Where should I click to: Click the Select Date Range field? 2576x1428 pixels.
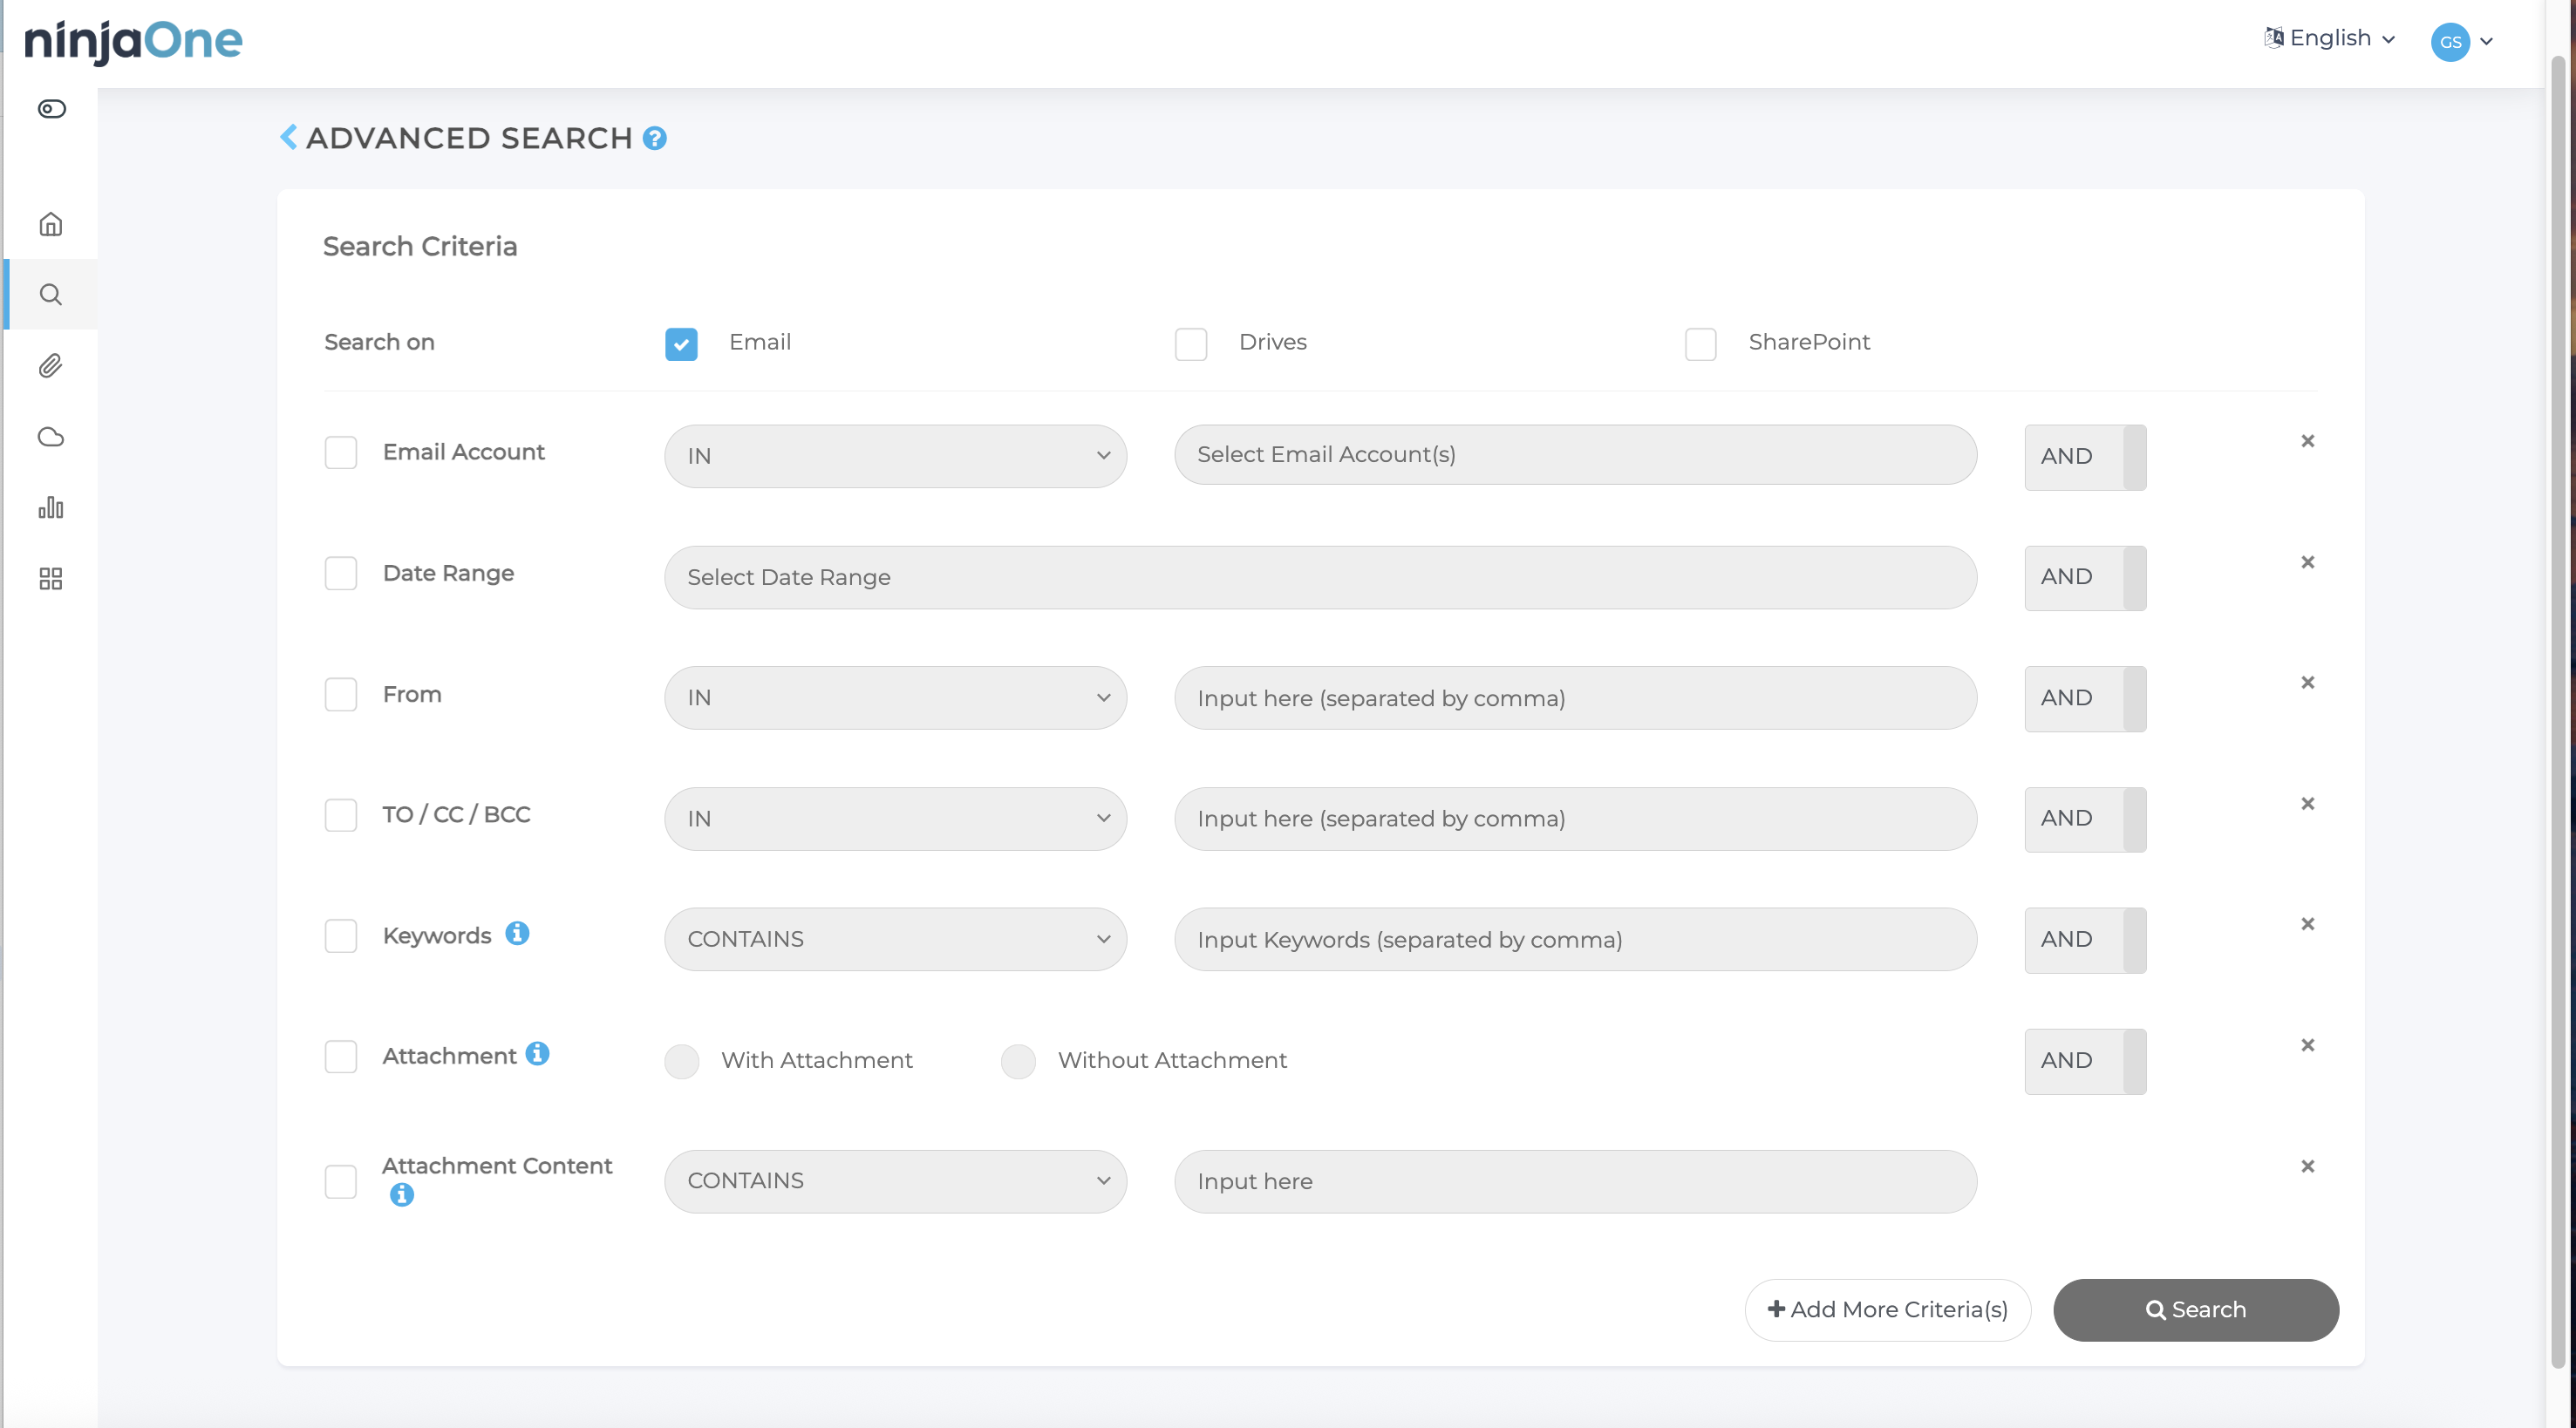[x=1320, y=577]
